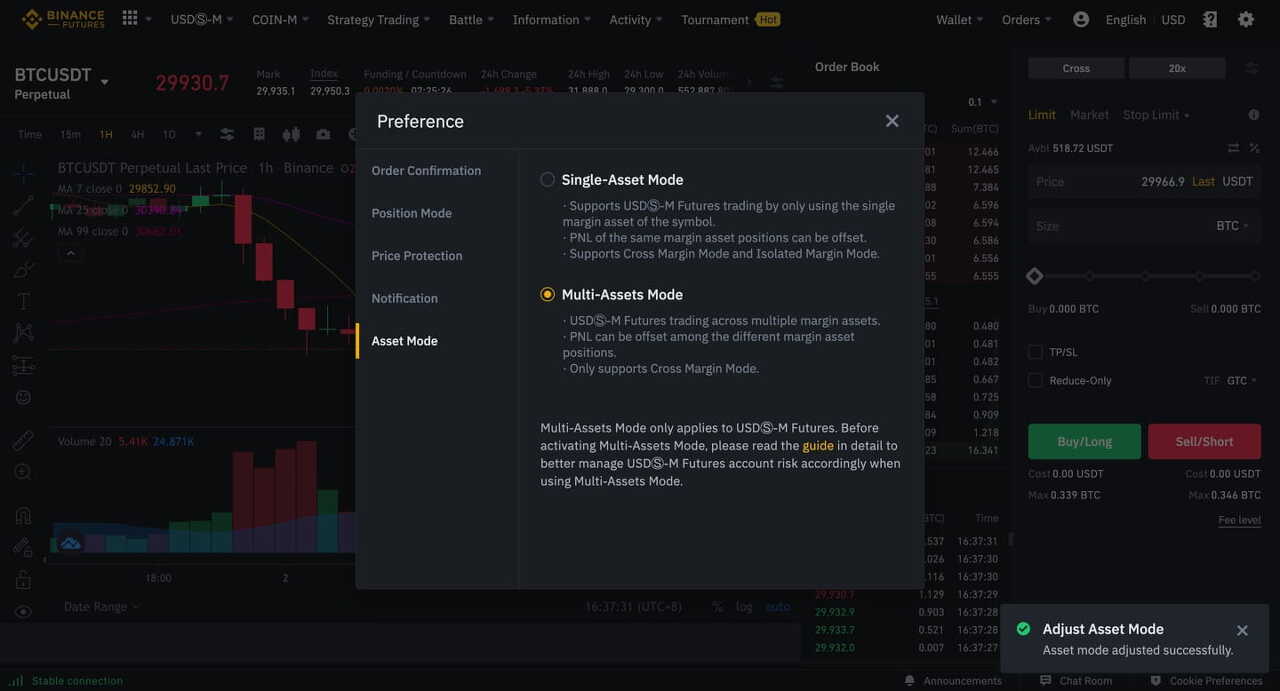Expand the Date Range dropdown
Screen dimensions: 1280x691
click(102, 606)
